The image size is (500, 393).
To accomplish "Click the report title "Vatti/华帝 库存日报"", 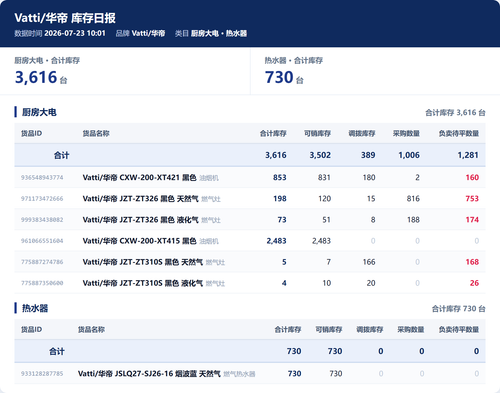I will coord(65,18).
